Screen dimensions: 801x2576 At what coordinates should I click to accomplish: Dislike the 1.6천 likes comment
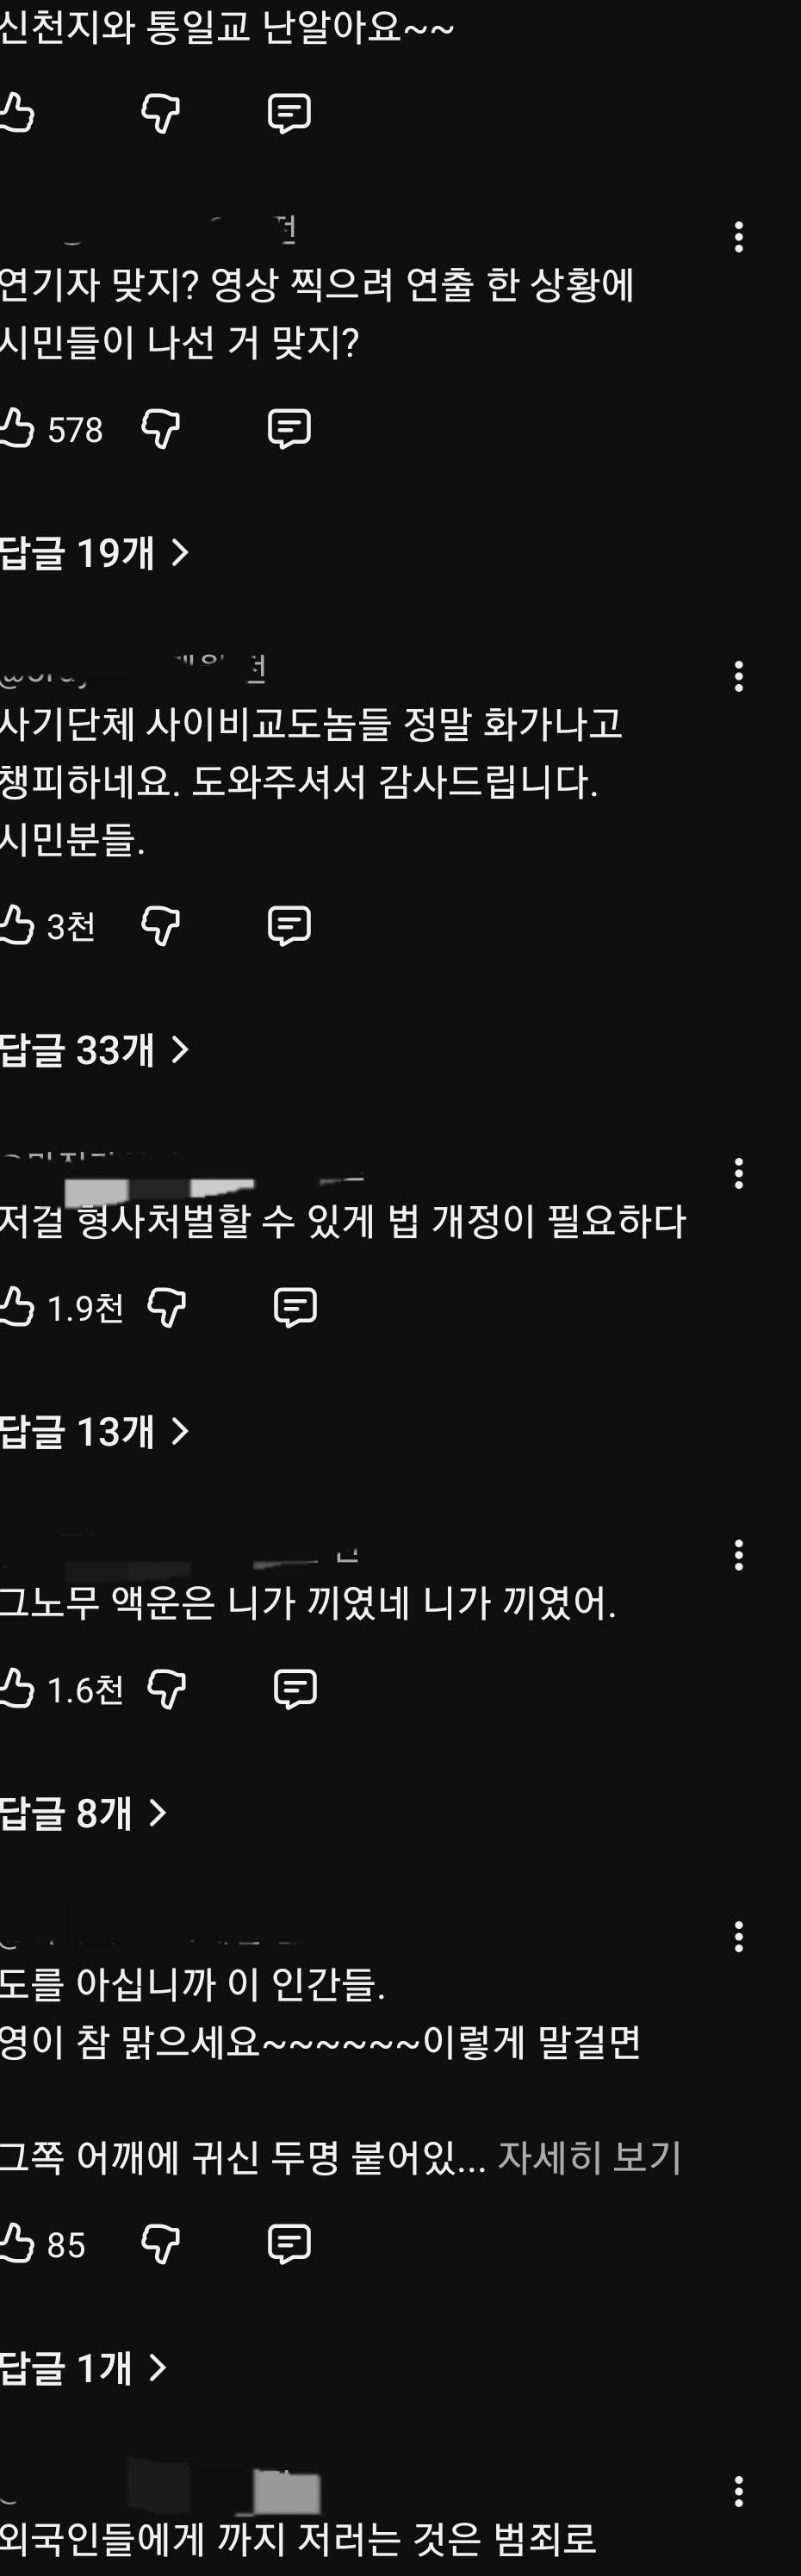(166, 1689)
